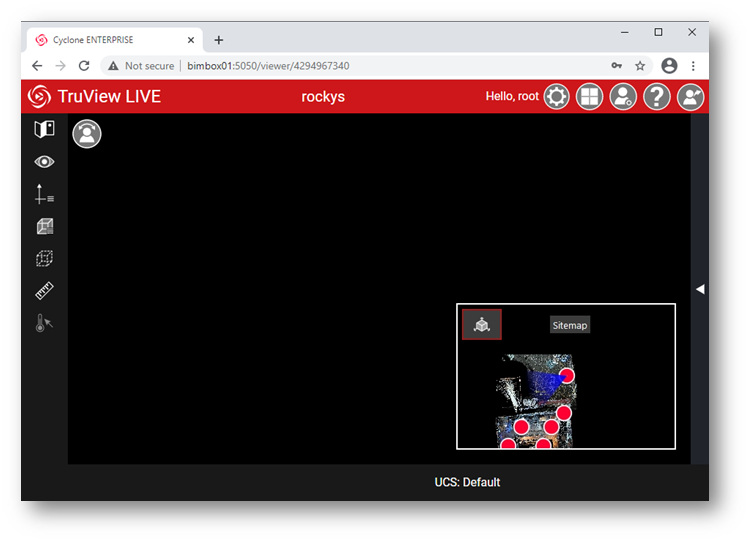Open the sitemap book icon in left sidebar
The height and width of the screenshot is (543, 751).
coord(44,129)
